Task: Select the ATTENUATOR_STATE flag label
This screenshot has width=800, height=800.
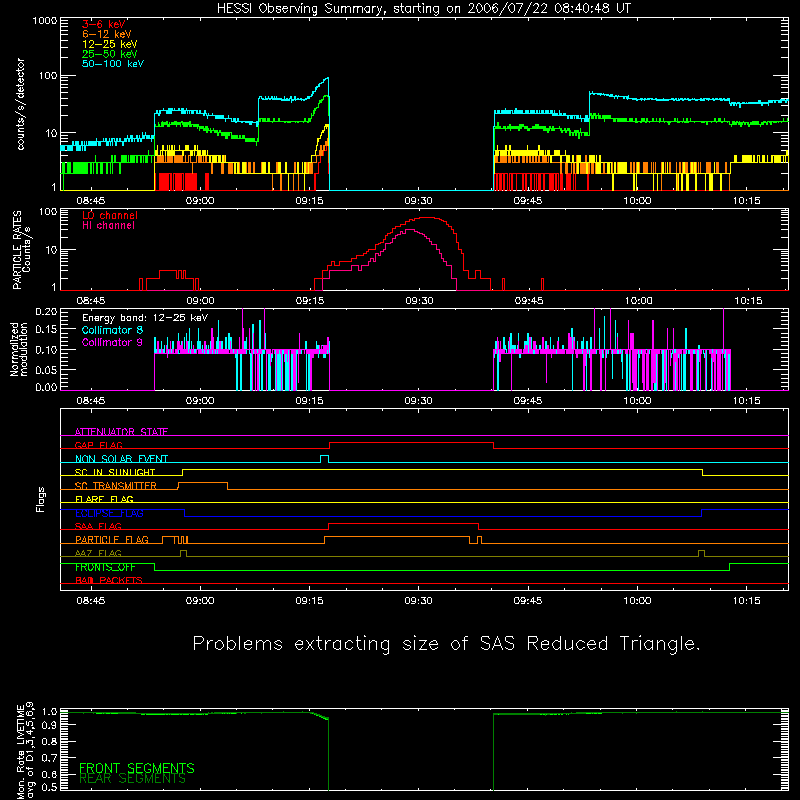Action: pos(121,432)
